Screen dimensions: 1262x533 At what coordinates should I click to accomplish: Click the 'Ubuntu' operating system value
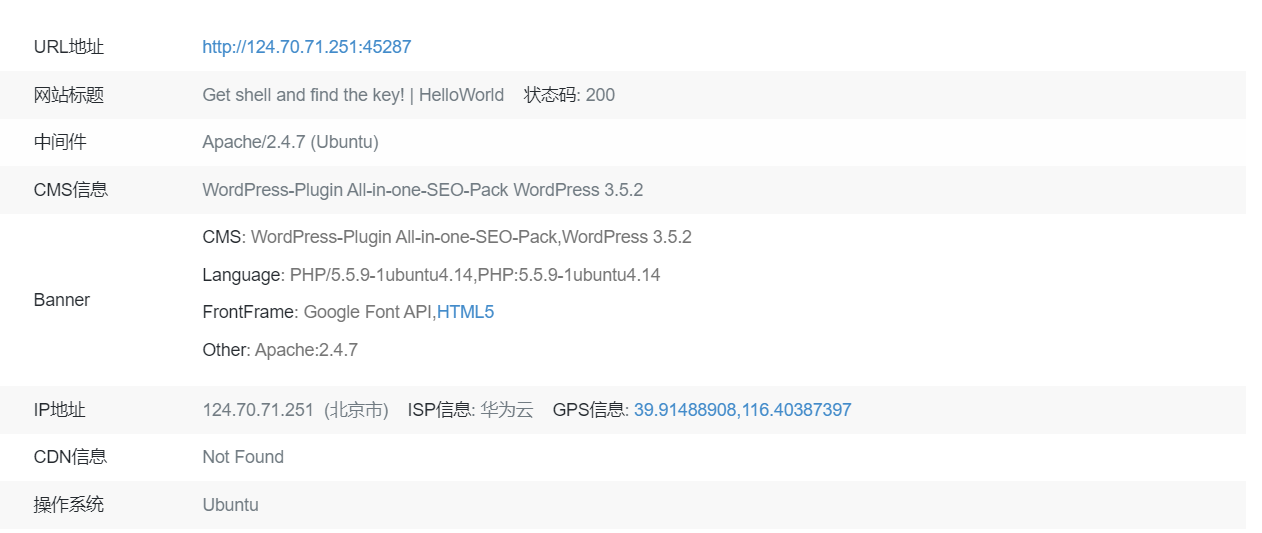(x=230, y=505)
